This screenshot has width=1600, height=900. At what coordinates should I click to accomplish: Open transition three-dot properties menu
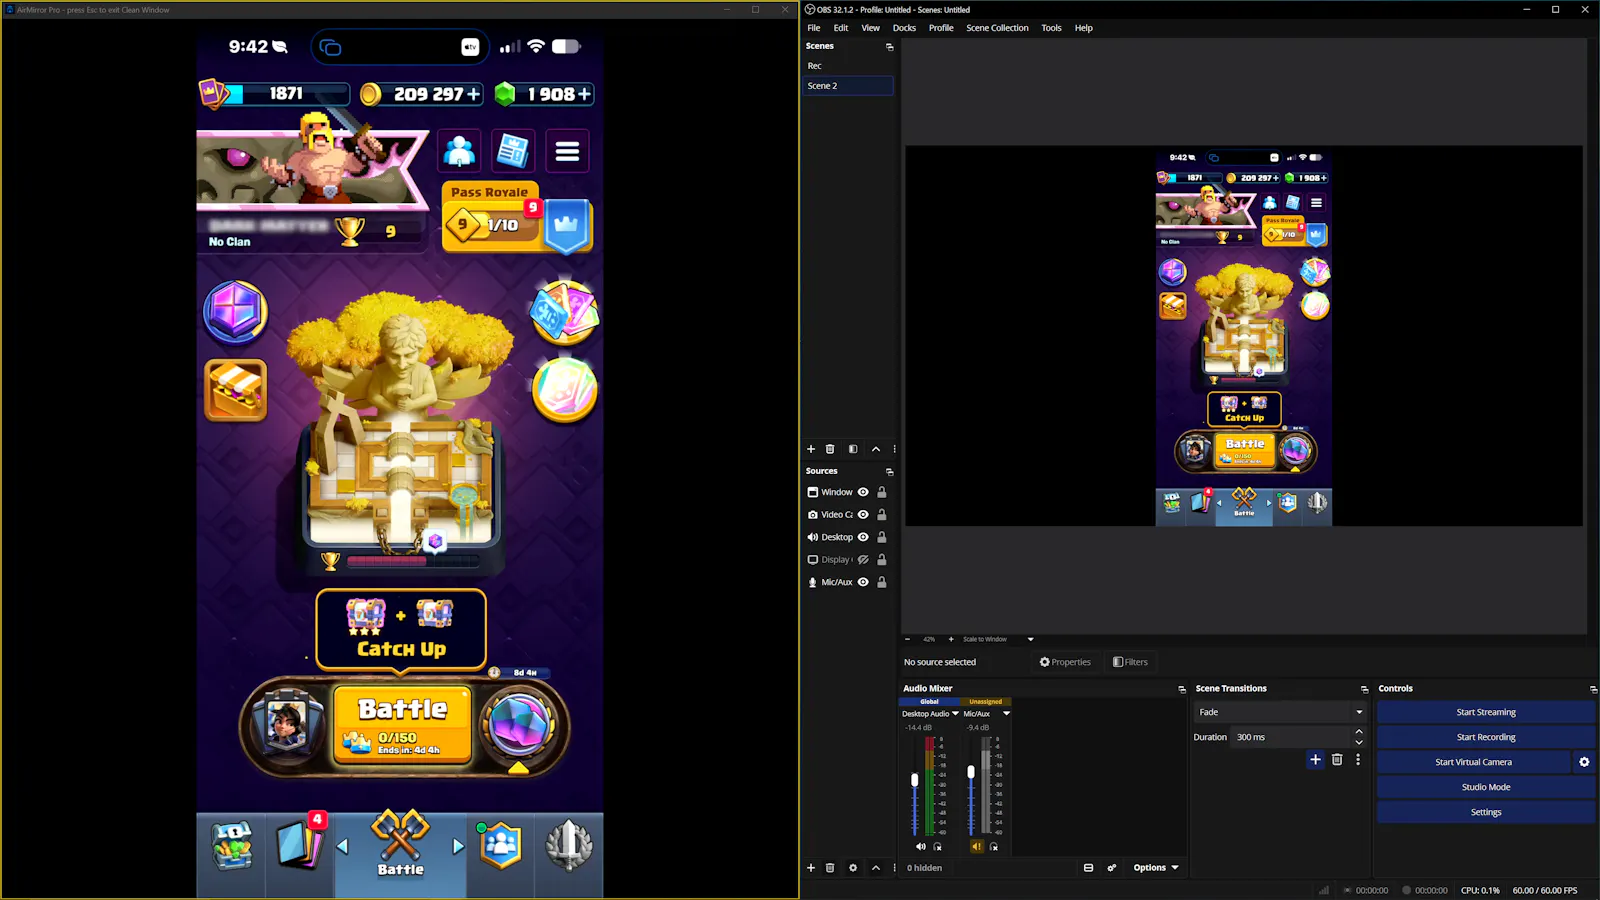[1358, 760]
